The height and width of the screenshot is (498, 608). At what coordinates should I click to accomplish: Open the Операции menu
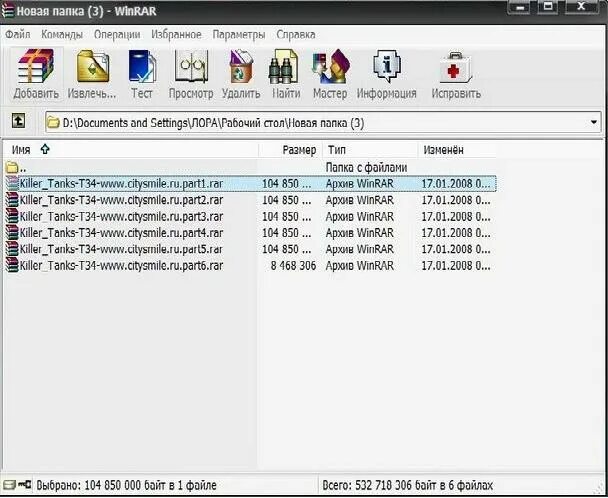[x=117, y=35]
